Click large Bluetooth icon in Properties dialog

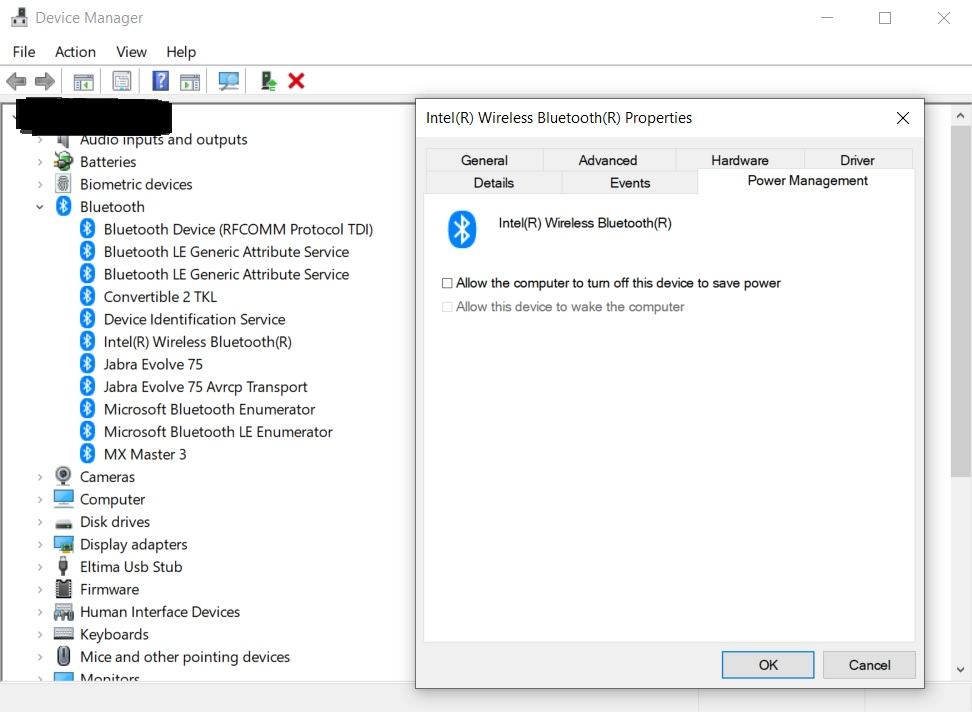click(x=462, y=229)
